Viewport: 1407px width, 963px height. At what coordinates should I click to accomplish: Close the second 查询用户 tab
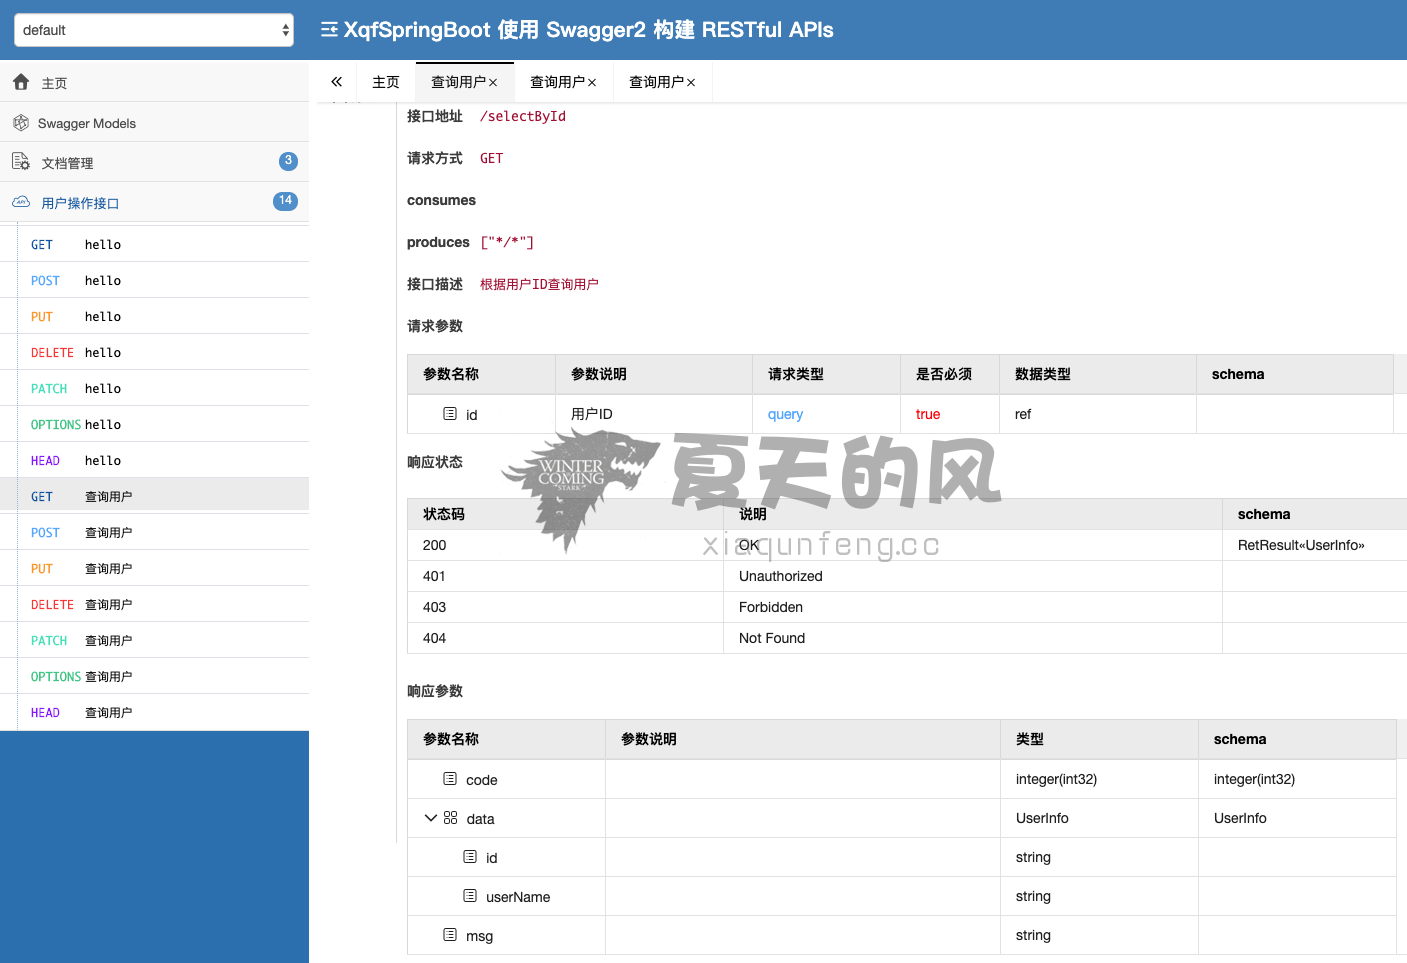coord(592,83)
